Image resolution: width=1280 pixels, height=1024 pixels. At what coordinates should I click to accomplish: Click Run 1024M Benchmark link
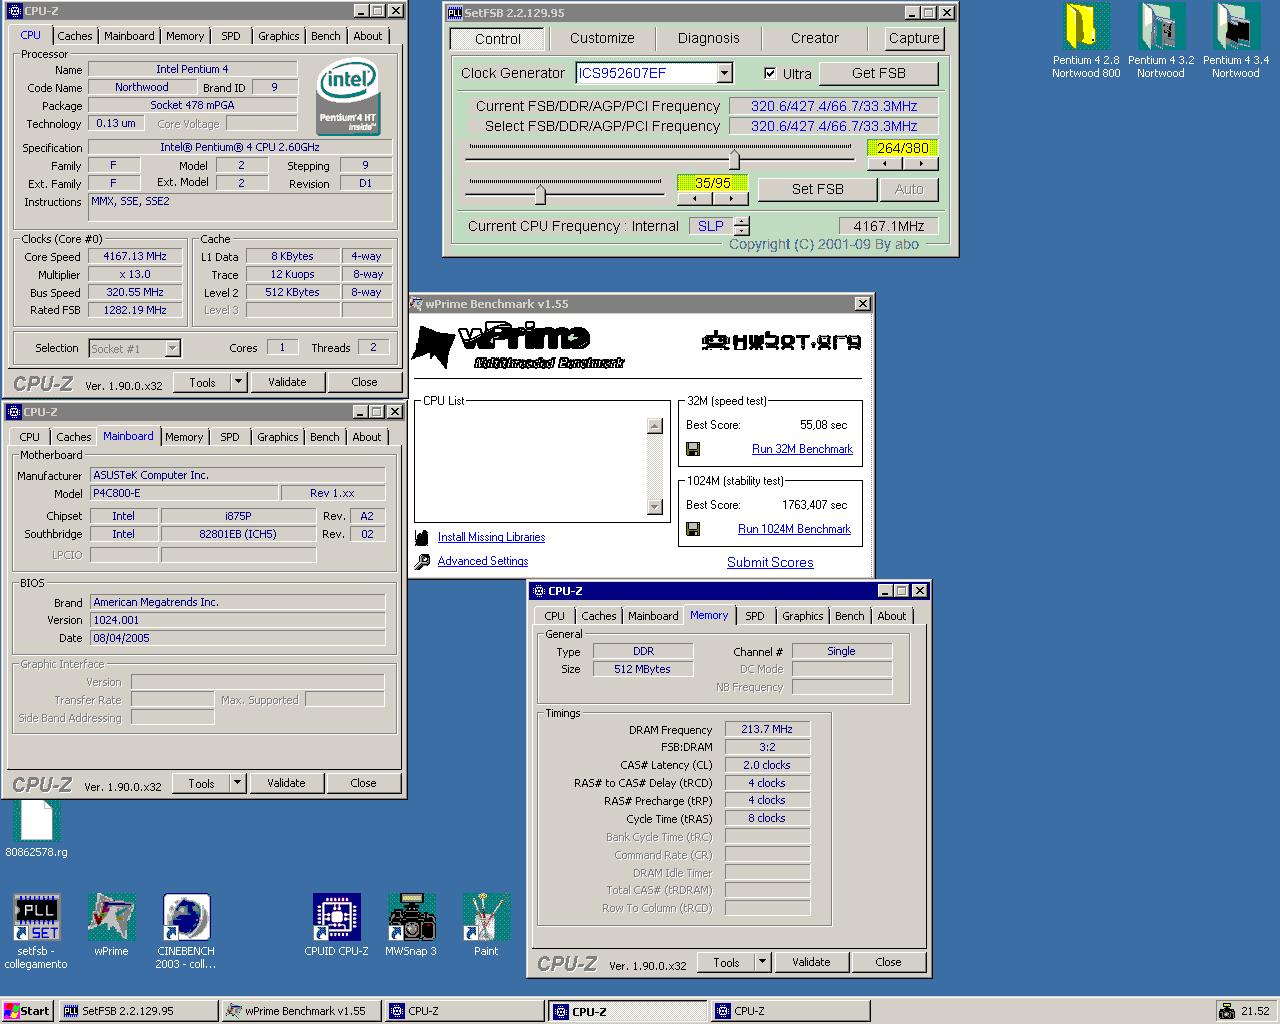pyautogui.click(x=794, y=529)
